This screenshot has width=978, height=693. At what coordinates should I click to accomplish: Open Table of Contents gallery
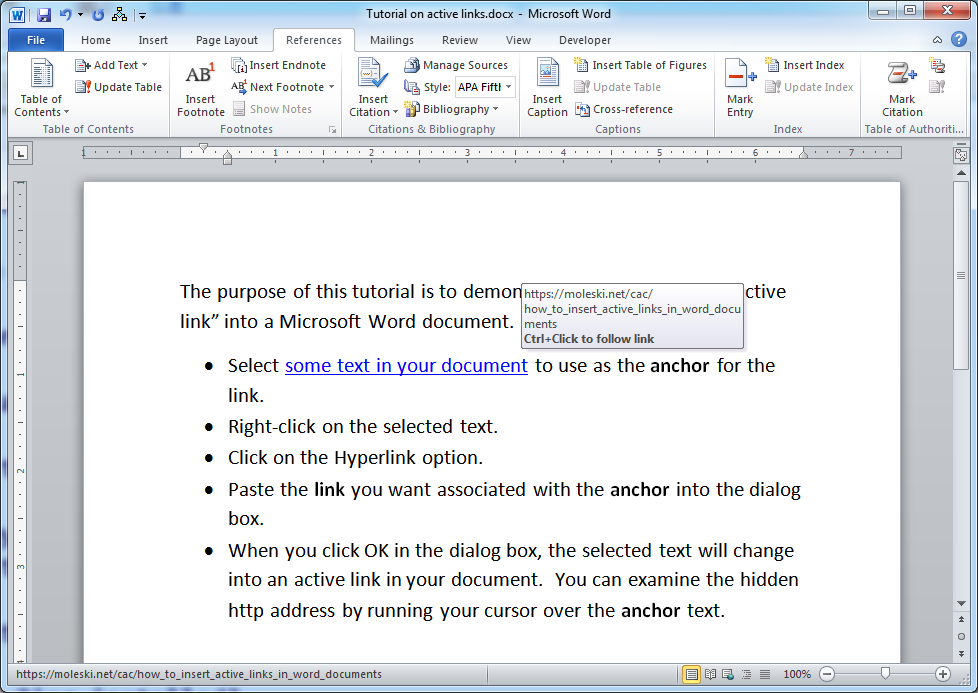click(41, 88)
